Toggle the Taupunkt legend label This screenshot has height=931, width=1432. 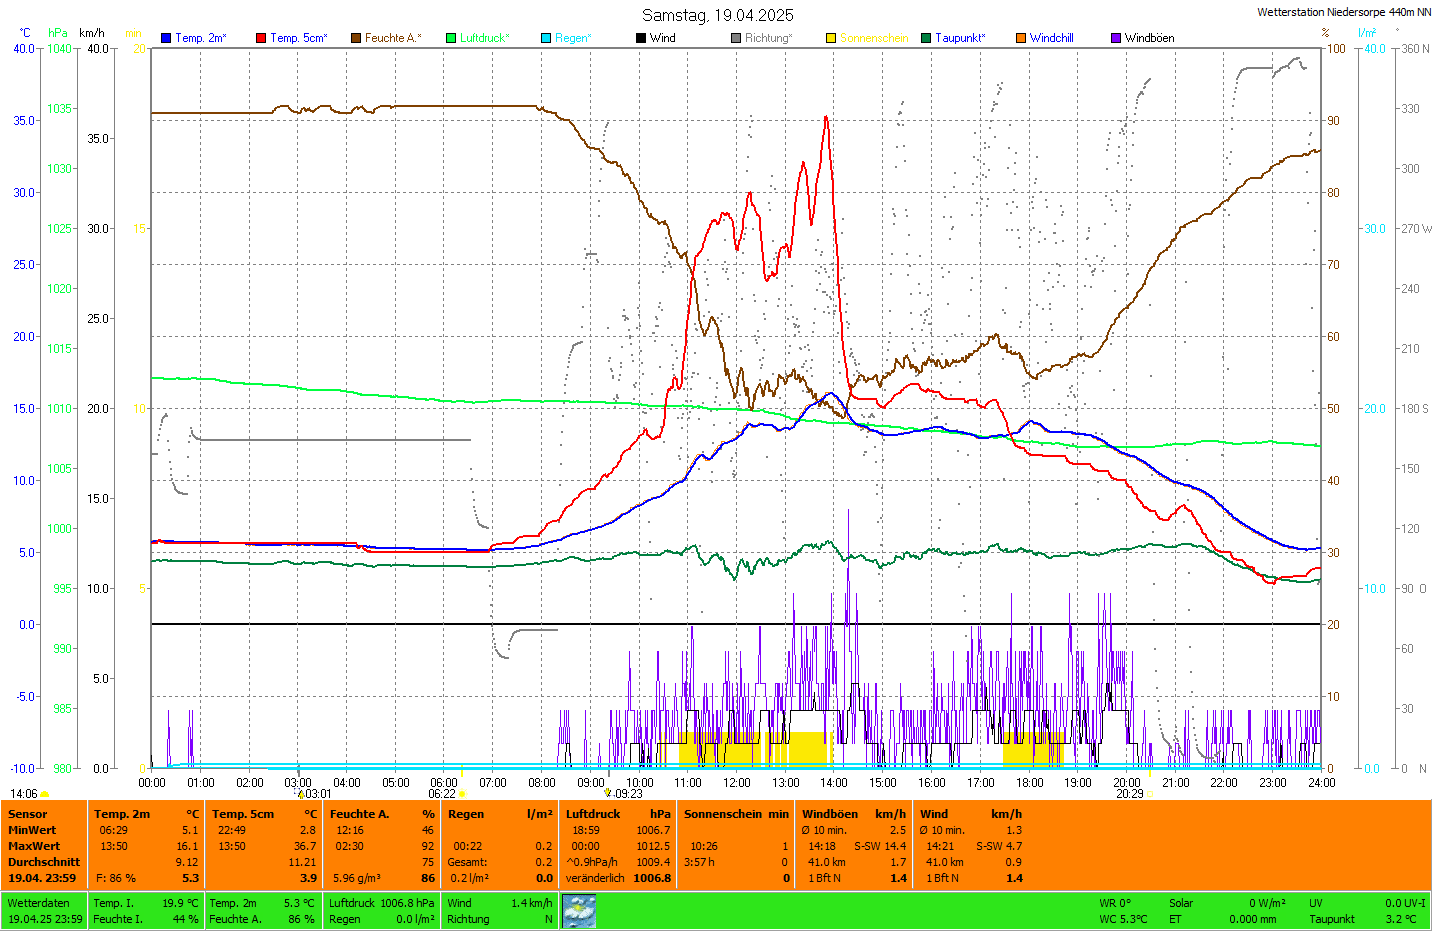tap(959, 38)
